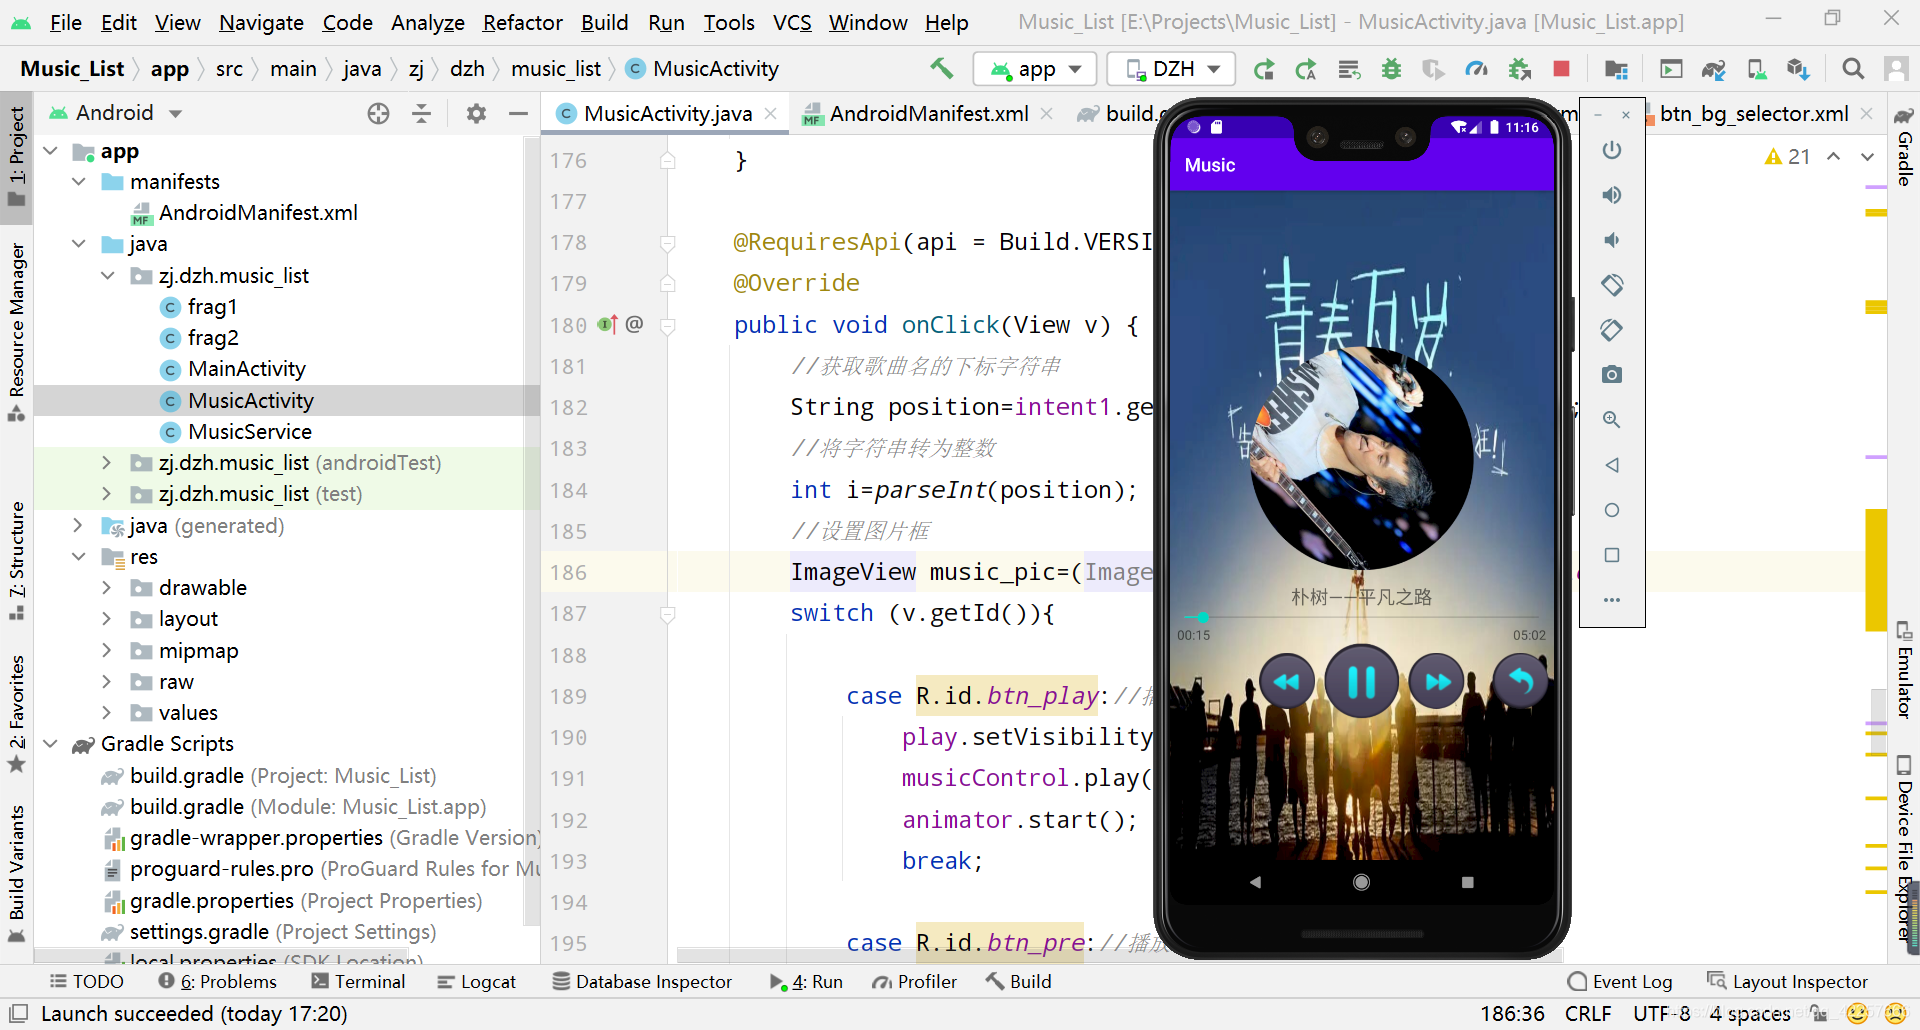
Task: Open the app run configuration dropdown
Action: (x=1035, y=69)
